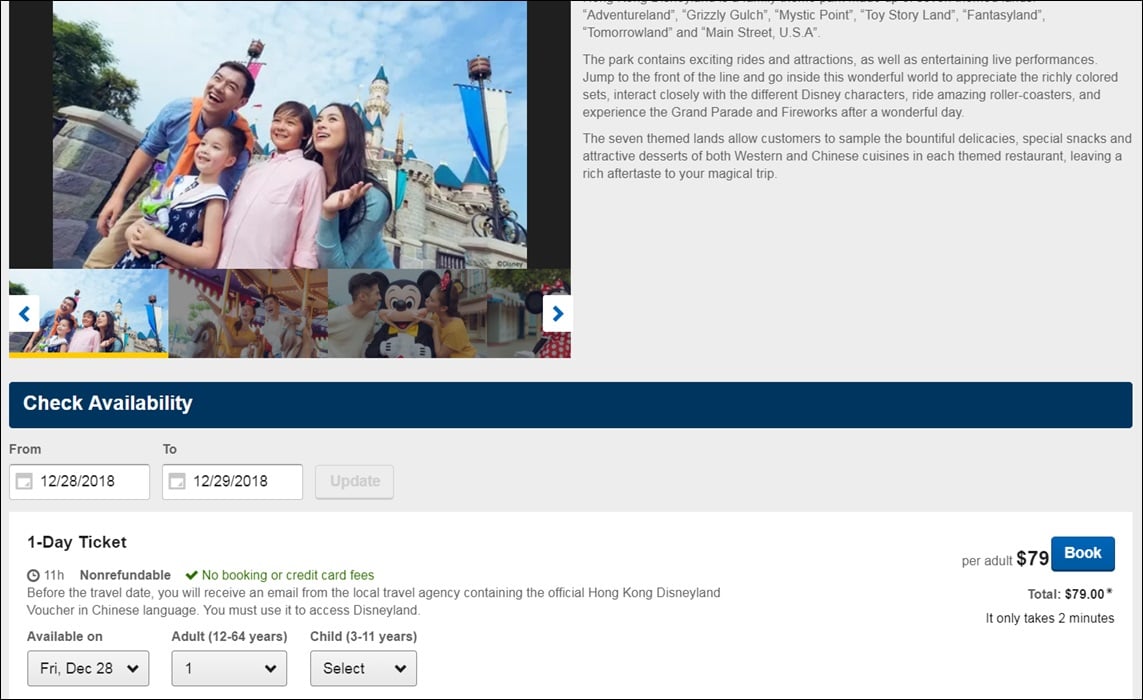Viewport: 1143px width, 700px height.
Task: Click the It only takes 2 minutes text
Action: (1050, 618)
